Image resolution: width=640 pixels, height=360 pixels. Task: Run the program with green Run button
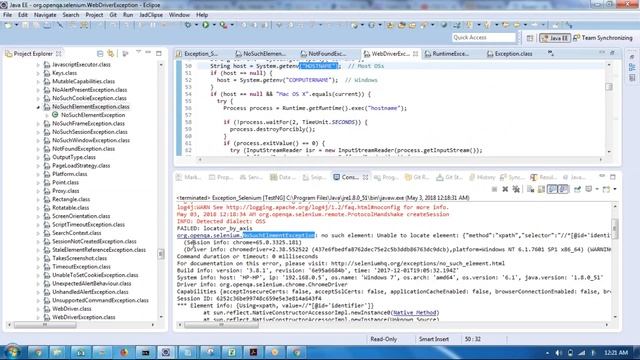coord(206,25)
